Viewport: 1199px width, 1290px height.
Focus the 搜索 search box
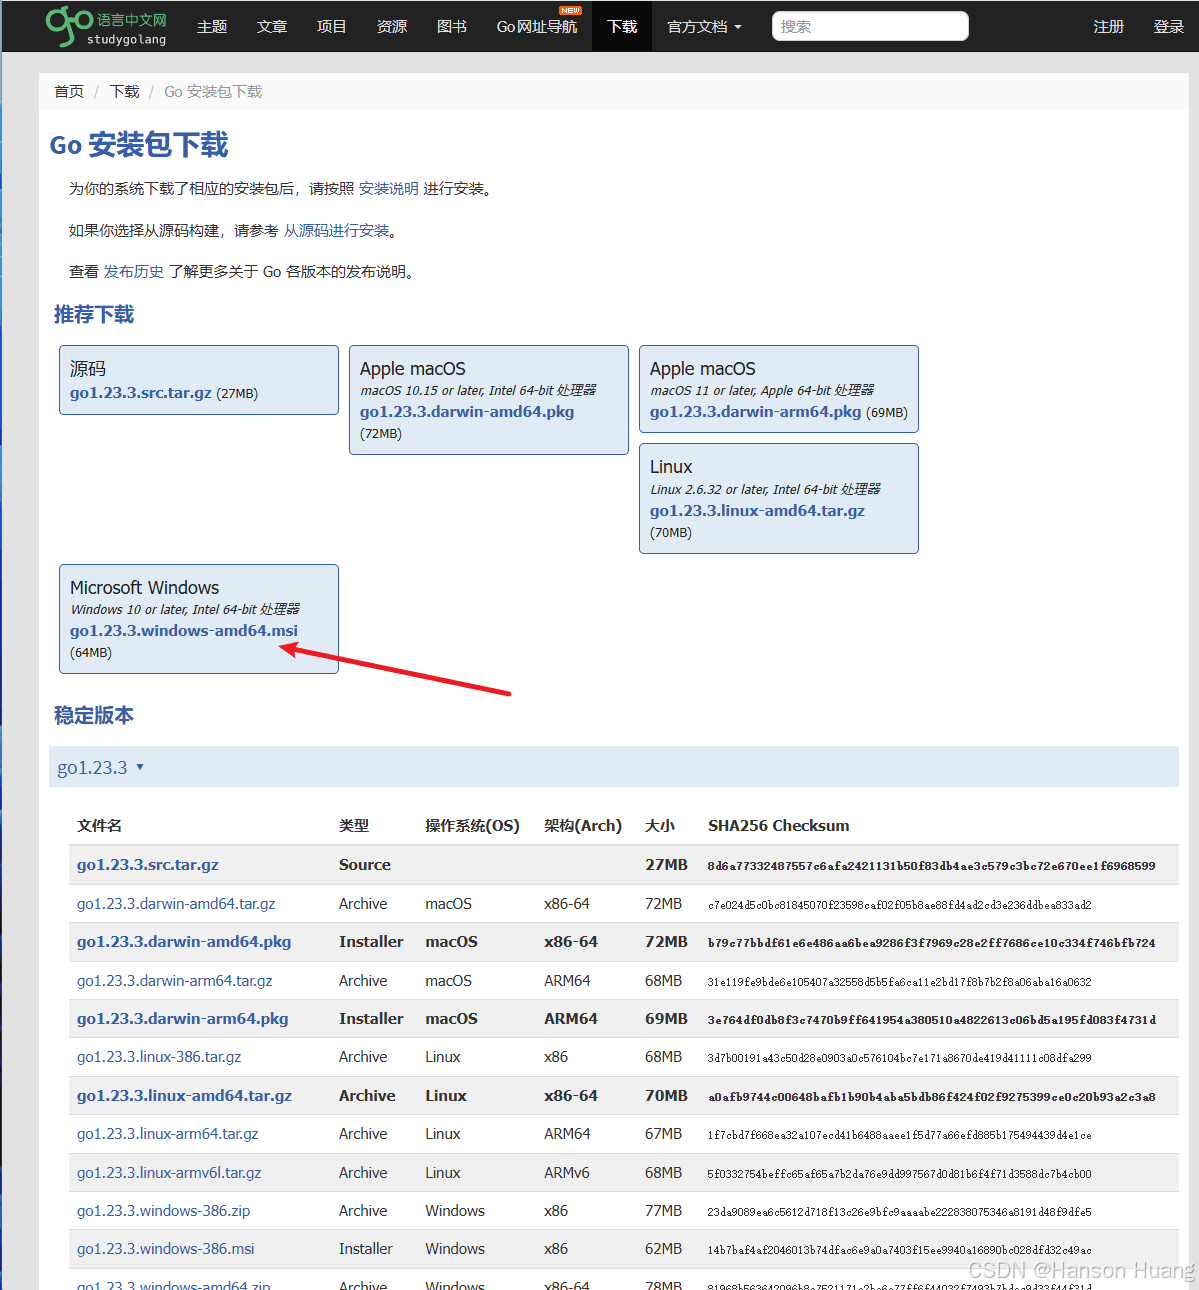(870, 26)
